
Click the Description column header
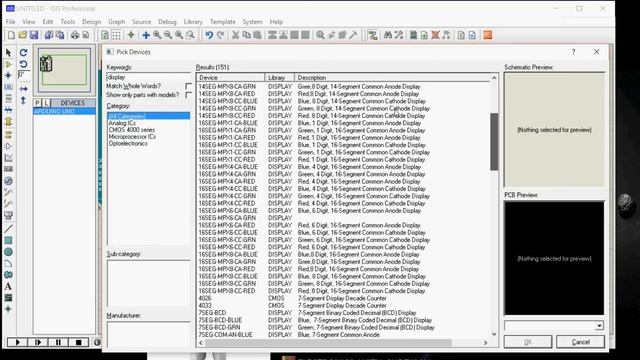pyautogui.click(x=392, y=78)
